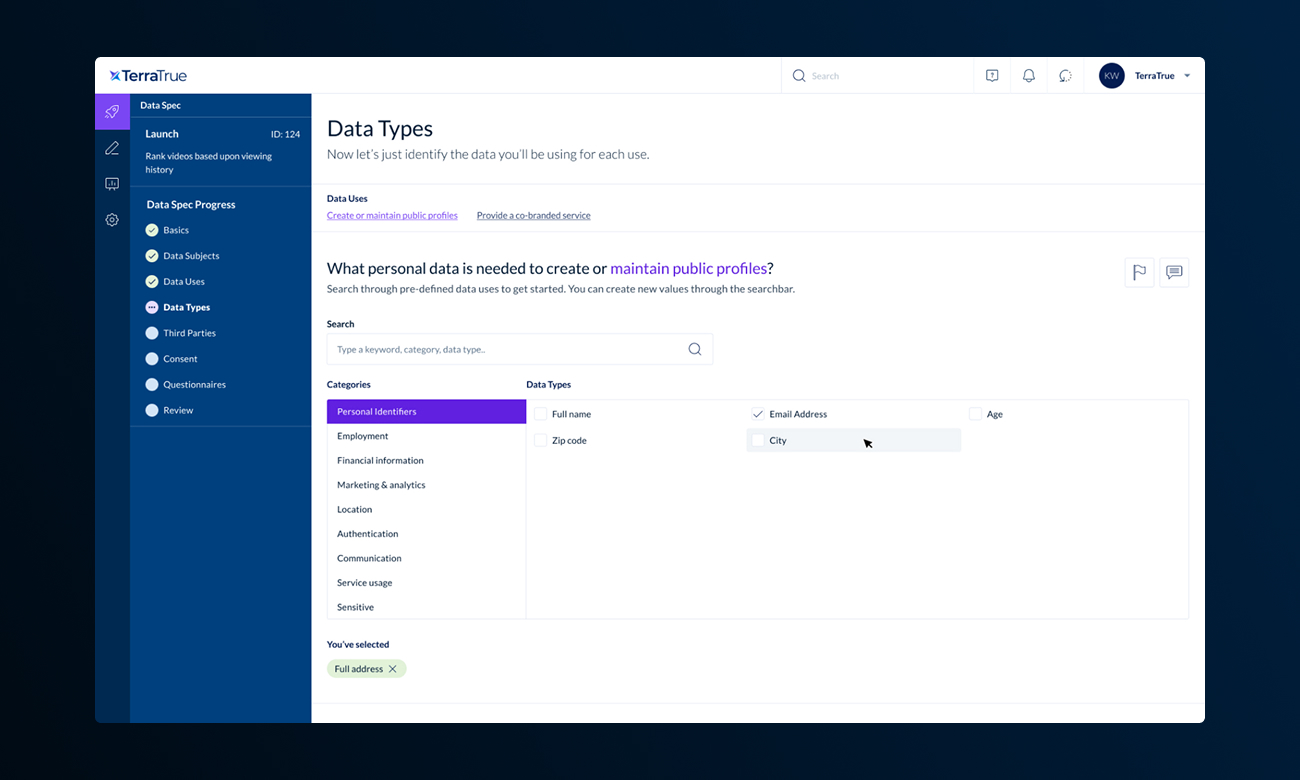Viewport: 1300px width, 780px height.
Task: Select the Service usage category
Action: coord(426,583)
